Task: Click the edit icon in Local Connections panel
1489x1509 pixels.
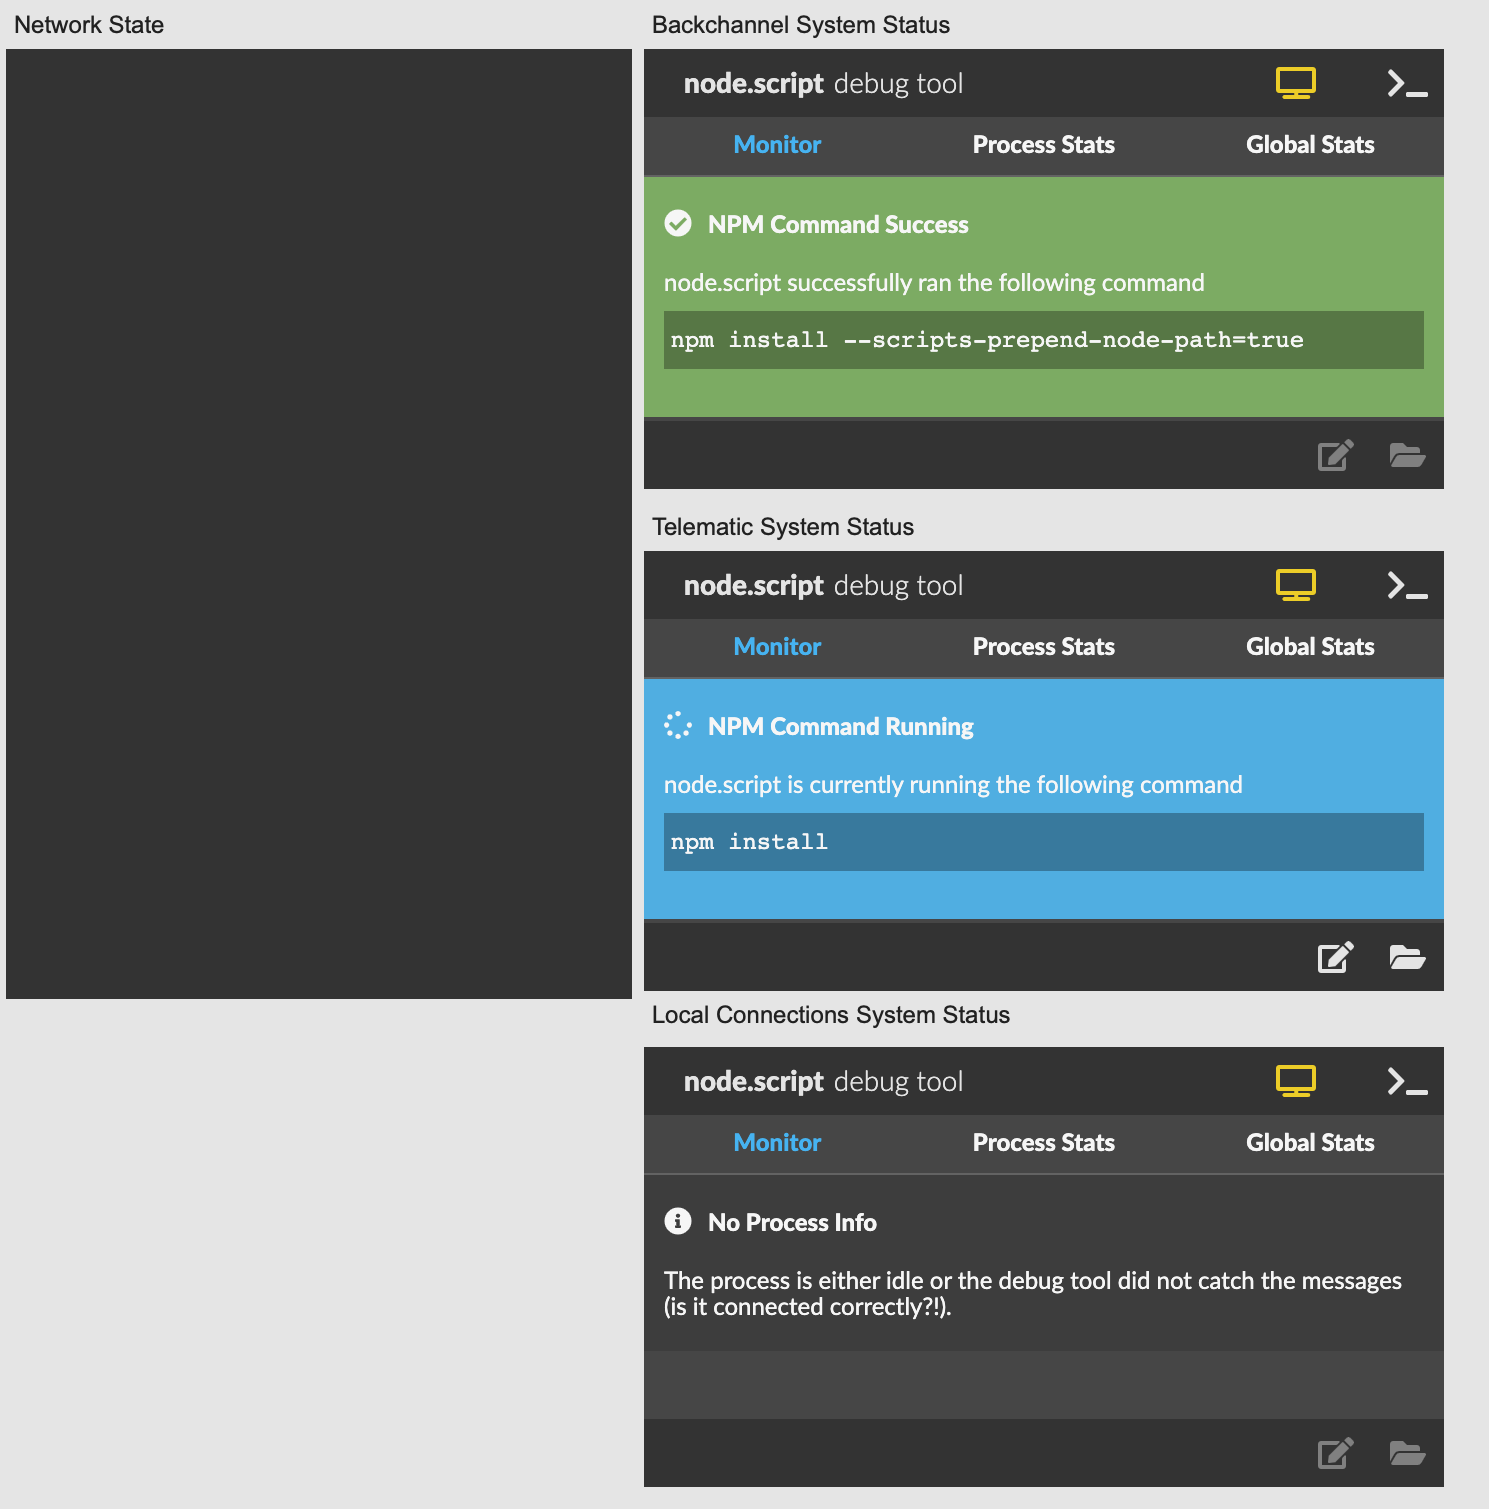Action: coord(1335,1454)
